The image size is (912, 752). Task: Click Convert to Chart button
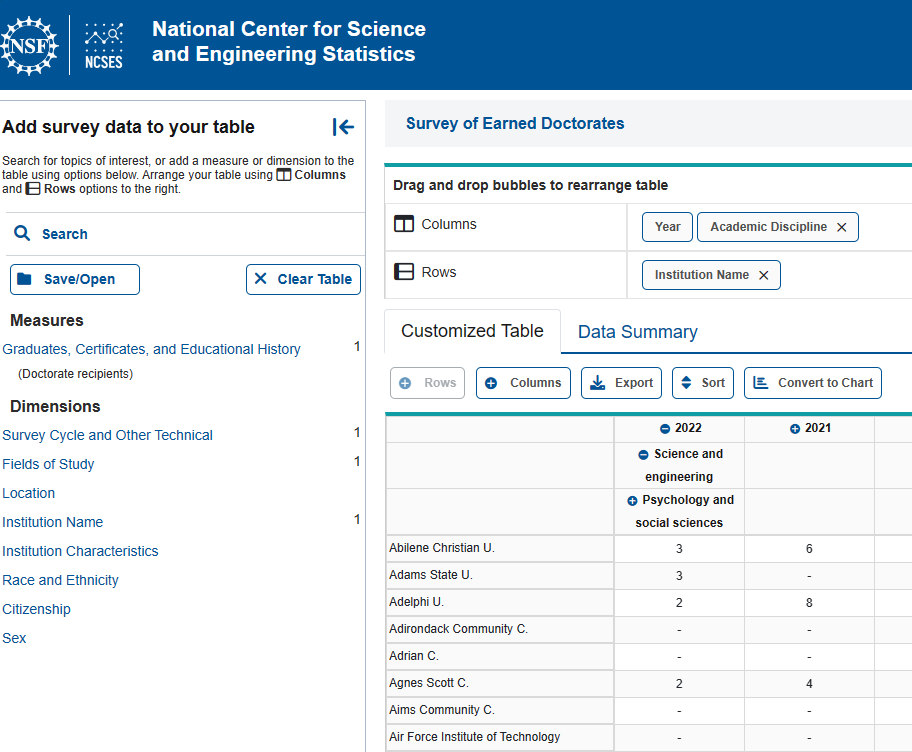point(812,383)
